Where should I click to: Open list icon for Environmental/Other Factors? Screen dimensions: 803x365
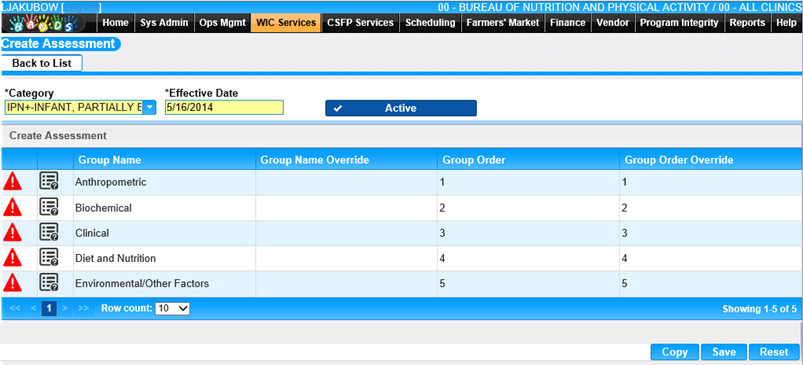[49, 282]
